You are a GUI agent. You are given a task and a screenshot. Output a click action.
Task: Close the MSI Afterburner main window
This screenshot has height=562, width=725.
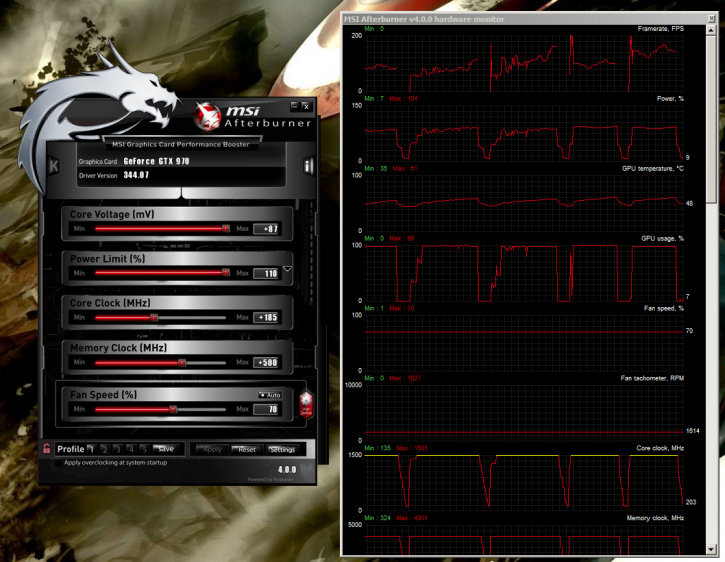(x=306, y=106)
